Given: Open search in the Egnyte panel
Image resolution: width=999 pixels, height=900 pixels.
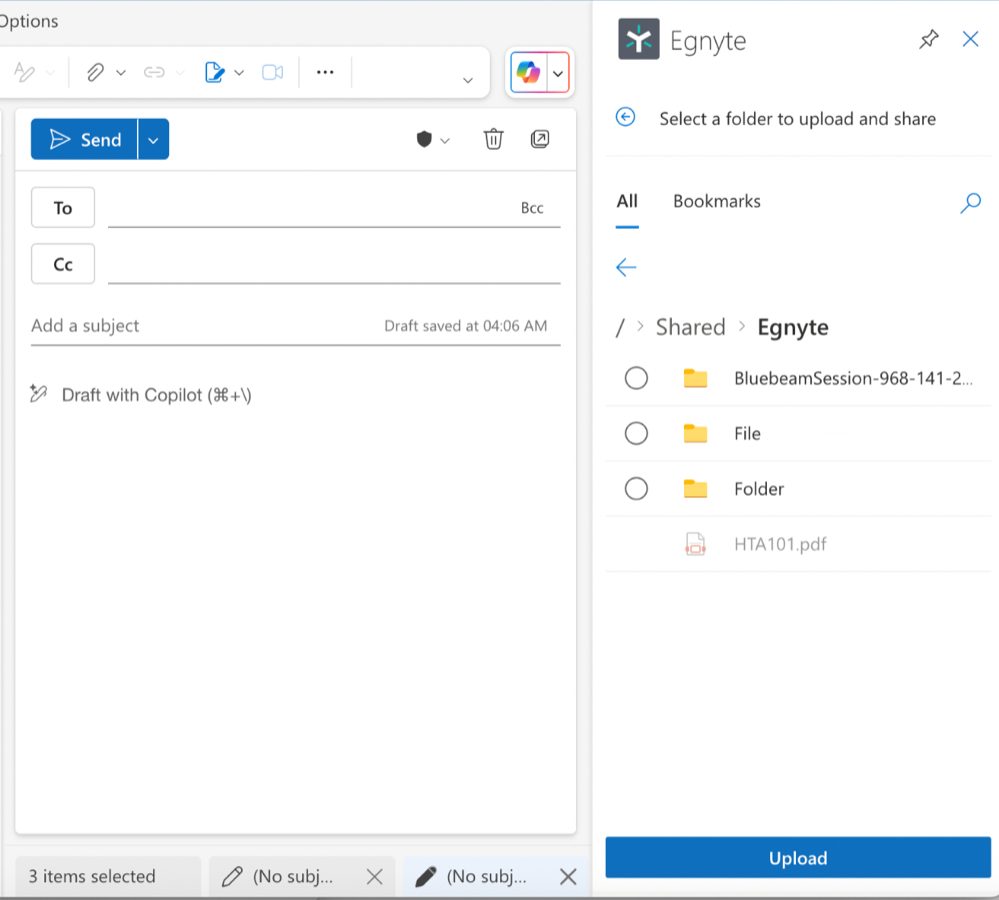Looking at the screenshot, I should coord(969,202).
